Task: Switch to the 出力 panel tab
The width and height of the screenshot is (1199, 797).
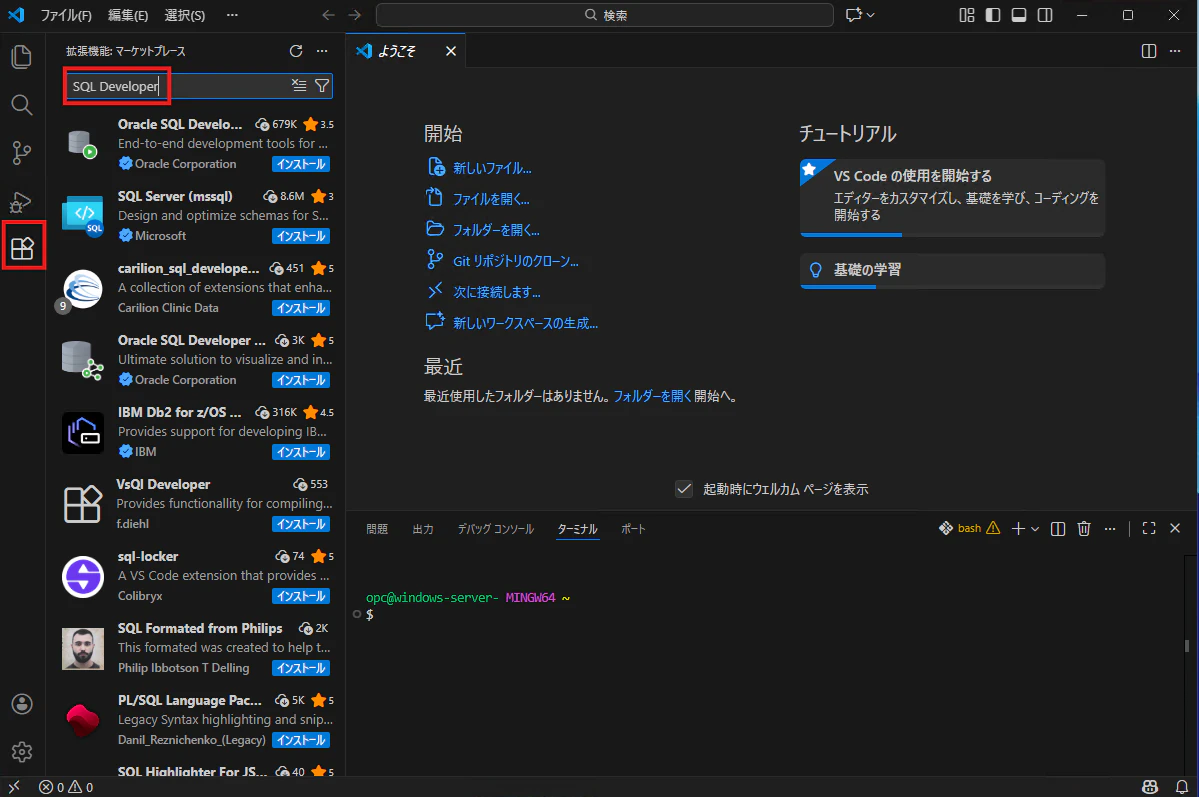Action: coord(423,529)
